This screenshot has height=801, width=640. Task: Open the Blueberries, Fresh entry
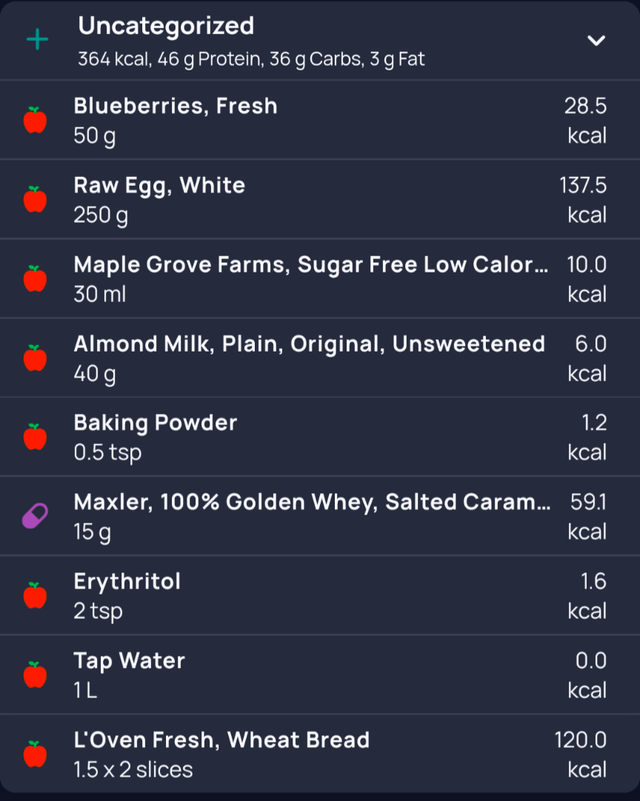click(300, 120)
